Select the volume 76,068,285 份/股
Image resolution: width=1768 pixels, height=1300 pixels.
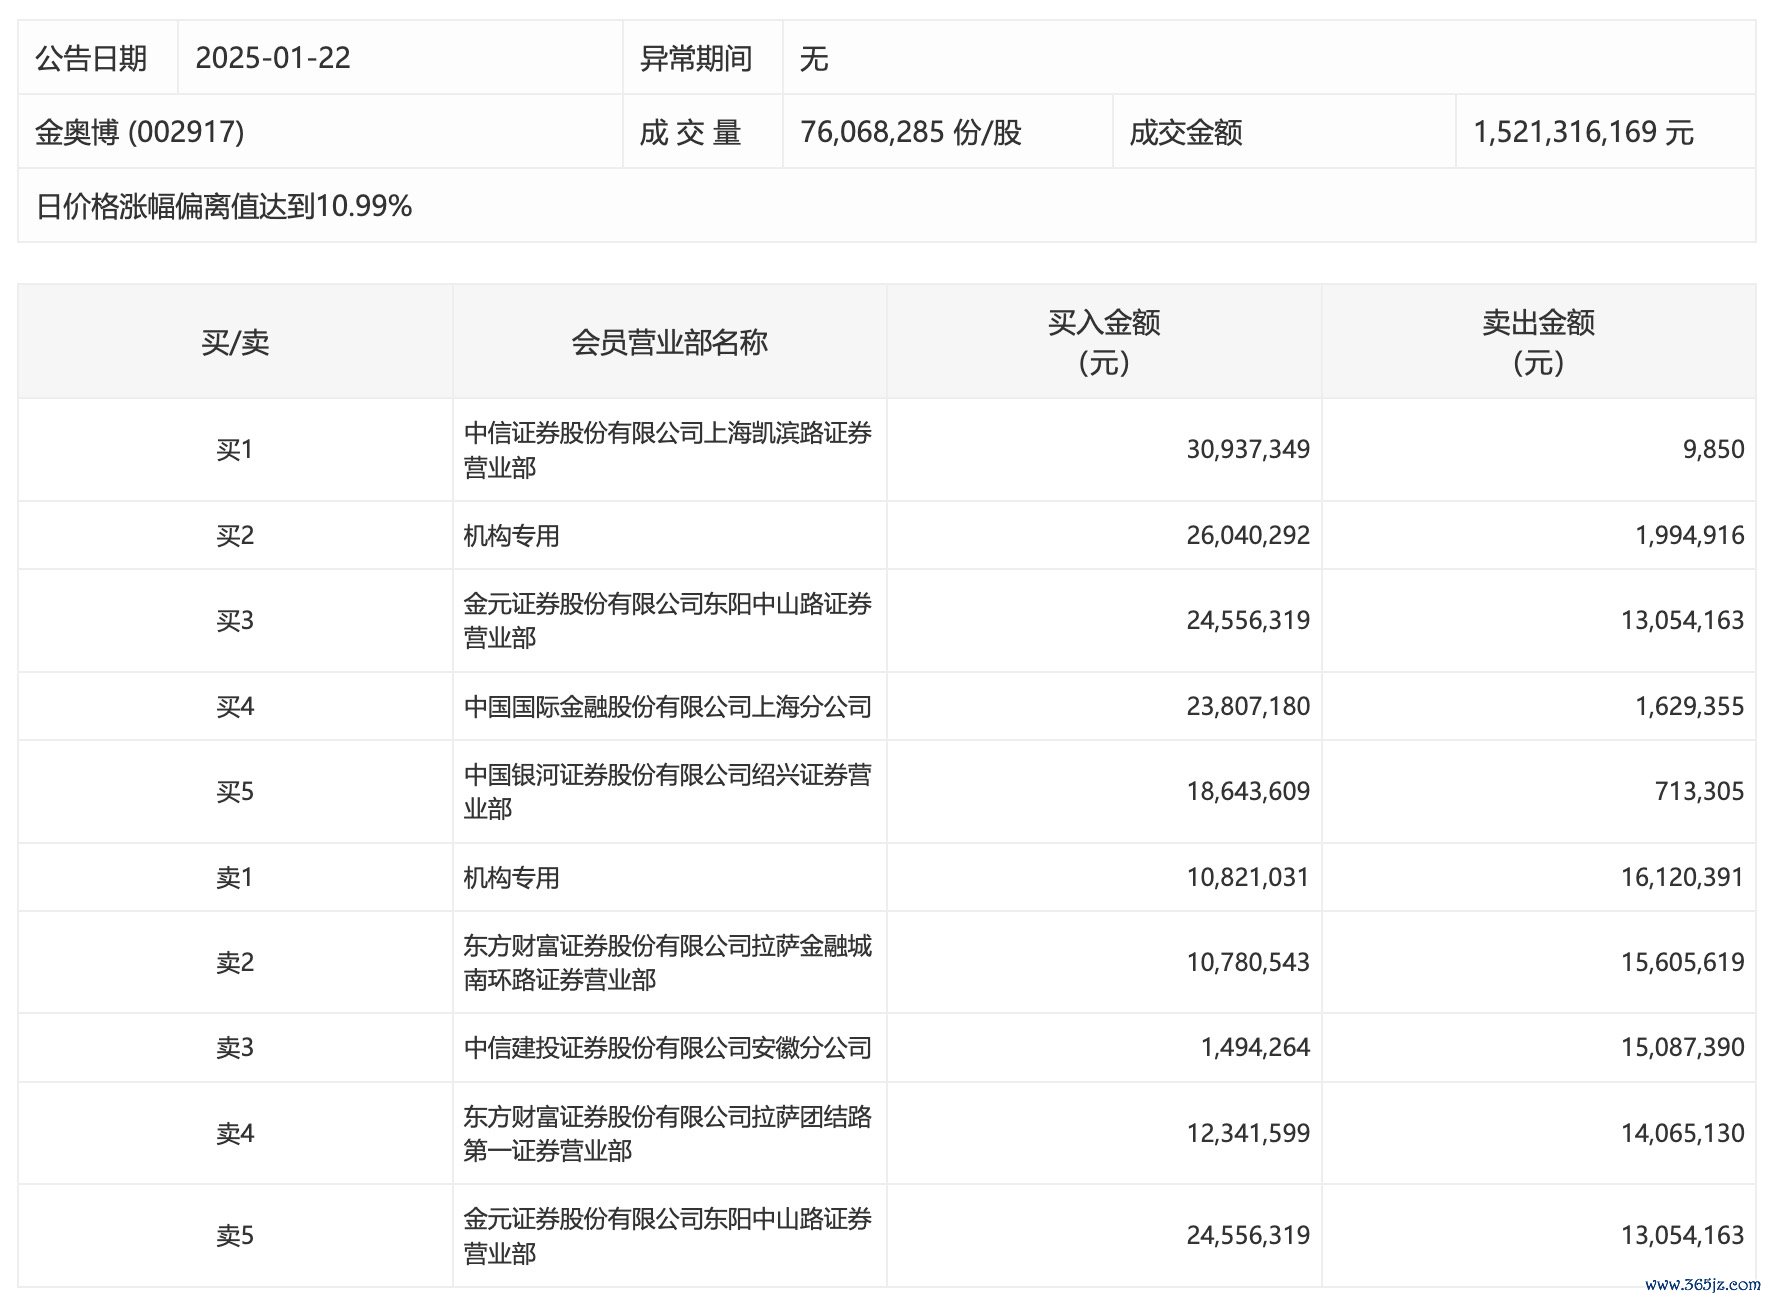911,132
